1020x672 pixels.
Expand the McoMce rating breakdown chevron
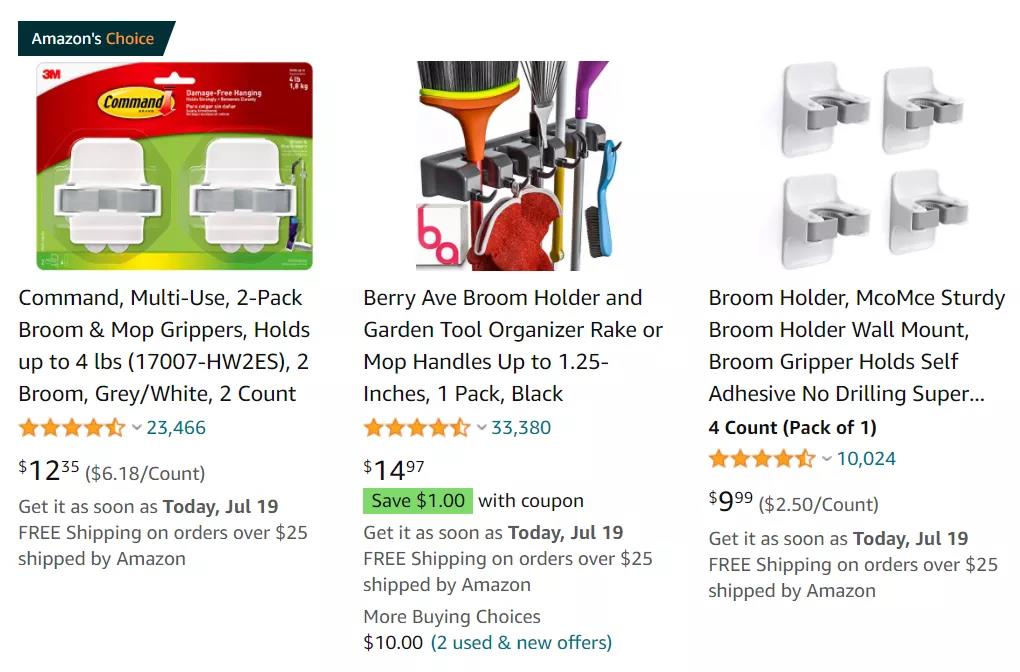point(827,459)
